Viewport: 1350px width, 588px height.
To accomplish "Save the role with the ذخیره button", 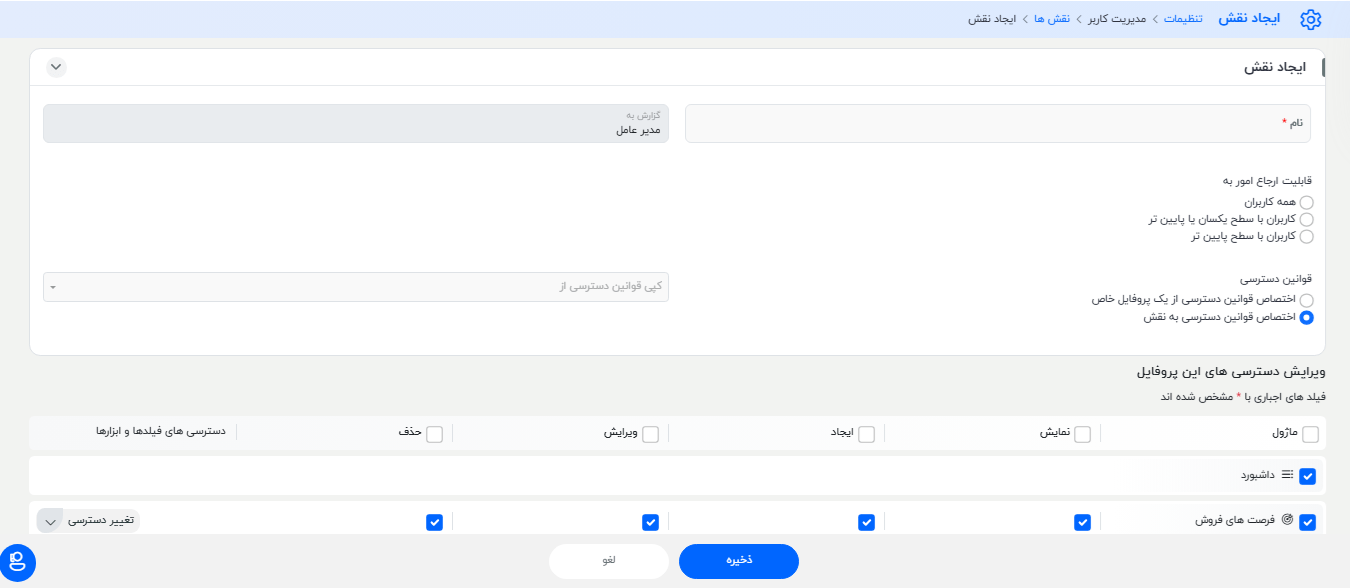I will [x=738, y=561].
